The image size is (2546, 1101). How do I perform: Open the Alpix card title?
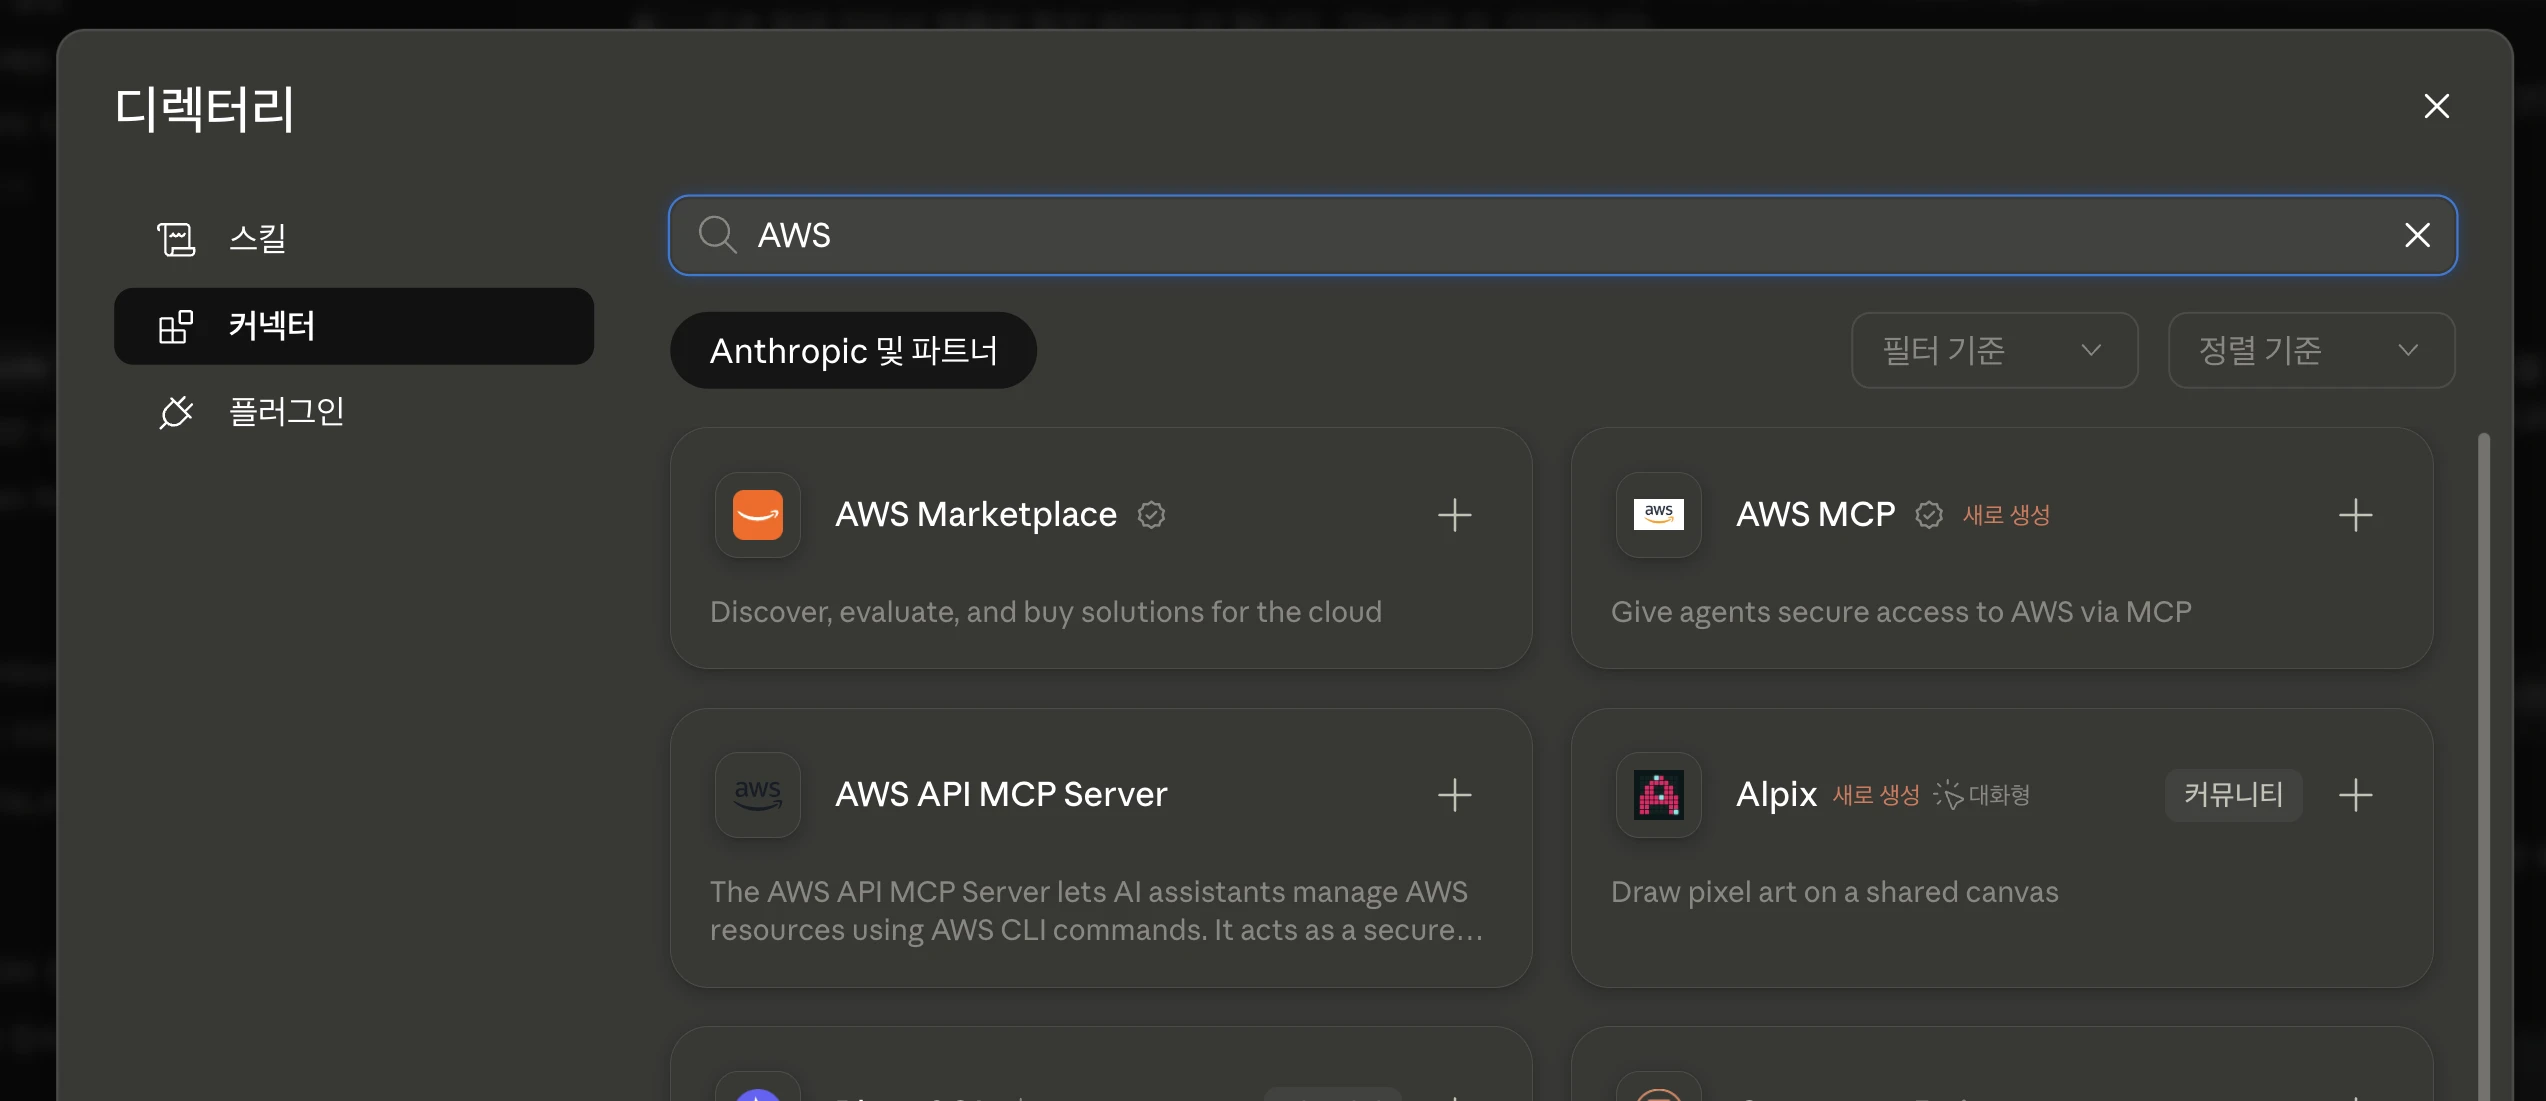(1777, 795)
